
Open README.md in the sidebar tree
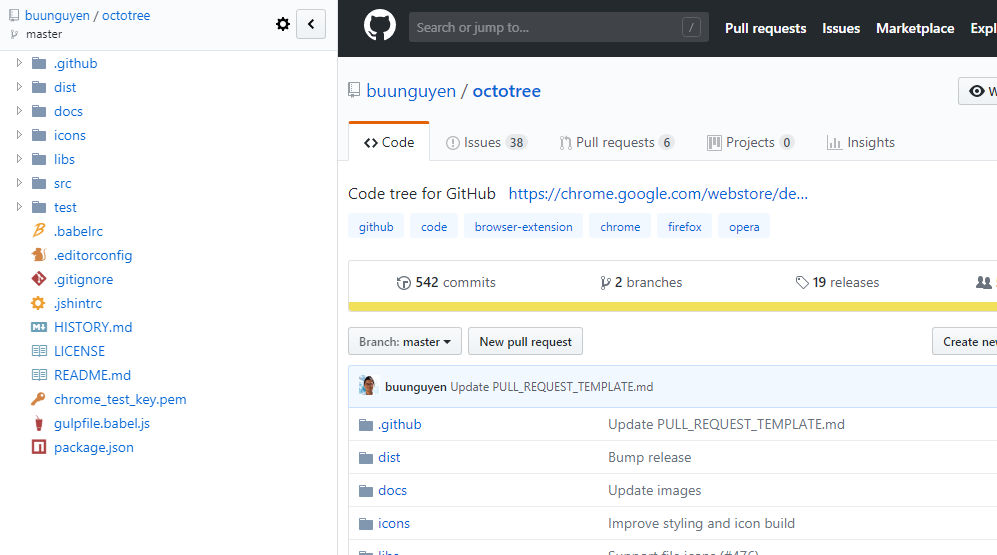(92, 375)
